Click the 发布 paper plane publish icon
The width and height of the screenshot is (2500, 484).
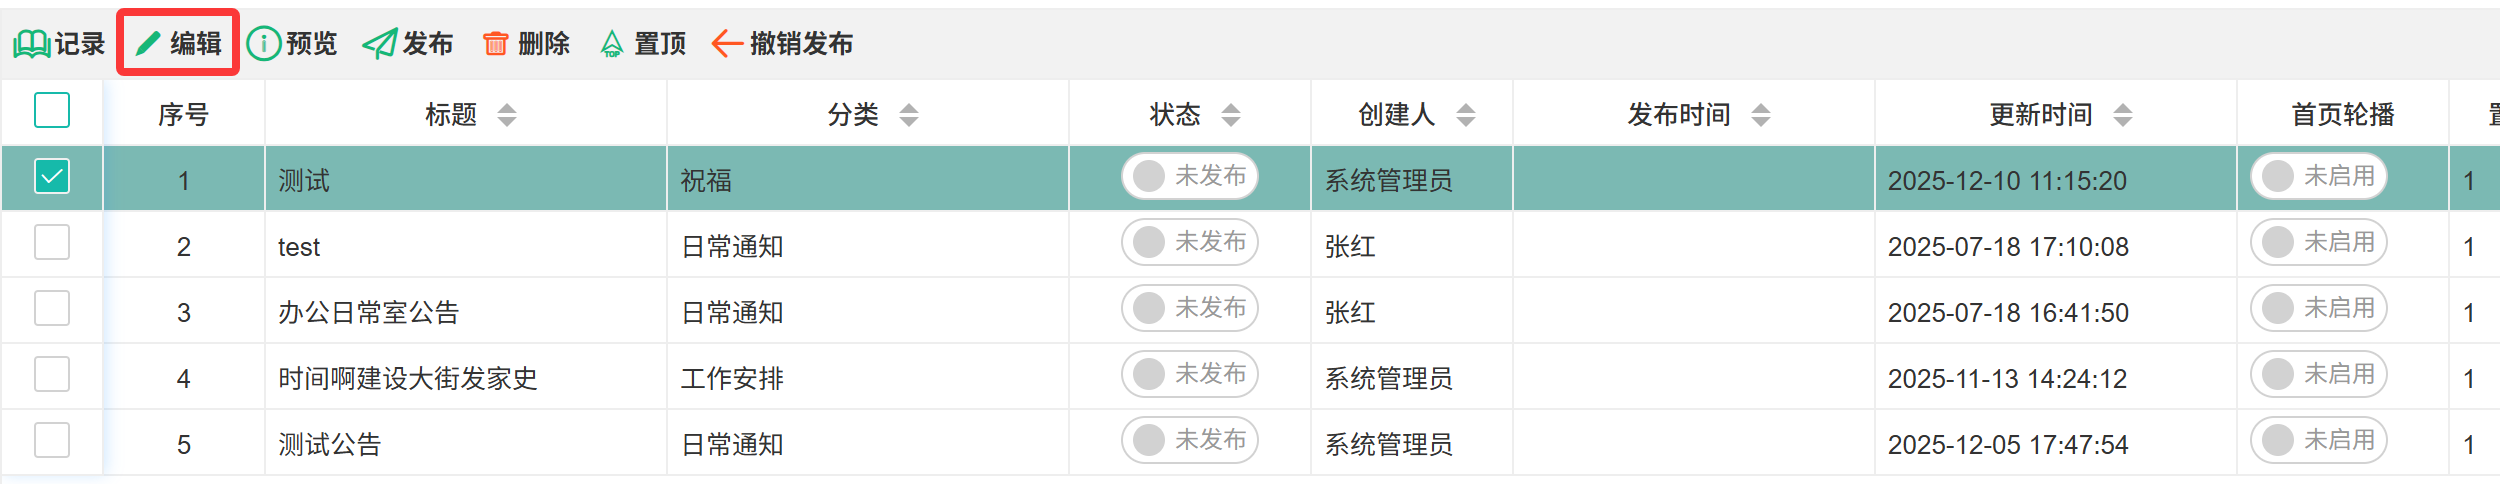coord(379,44)
